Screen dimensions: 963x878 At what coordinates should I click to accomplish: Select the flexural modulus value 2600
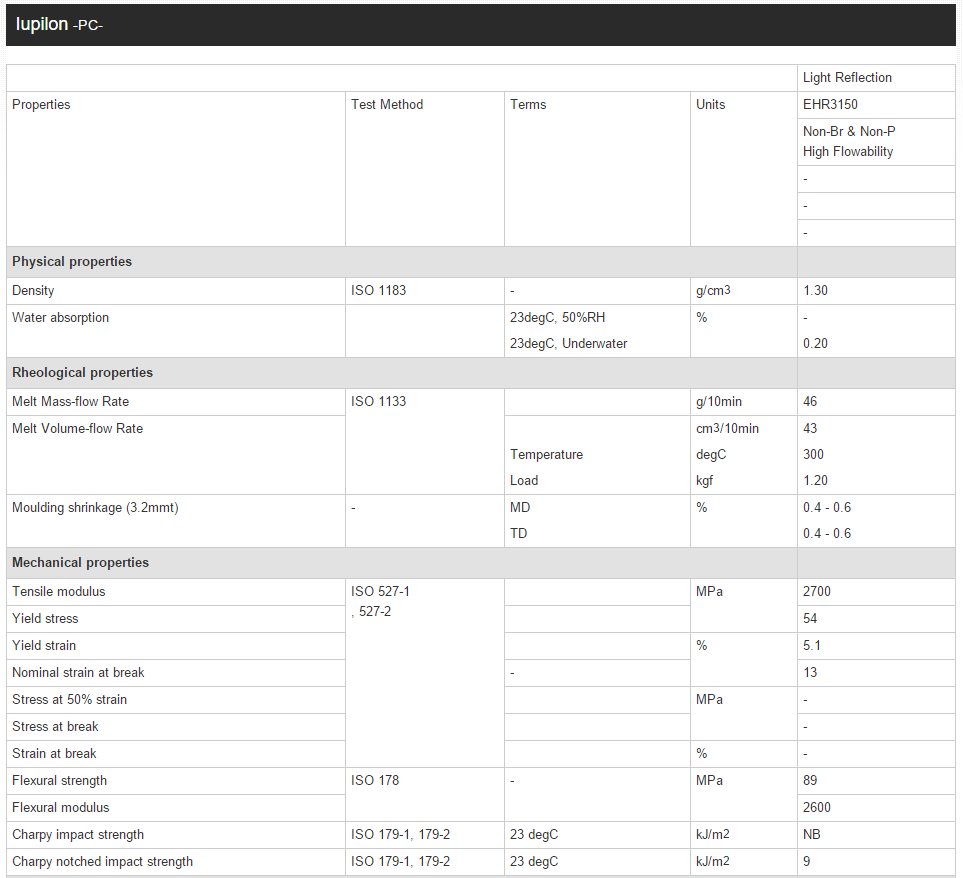pos(817,807)
